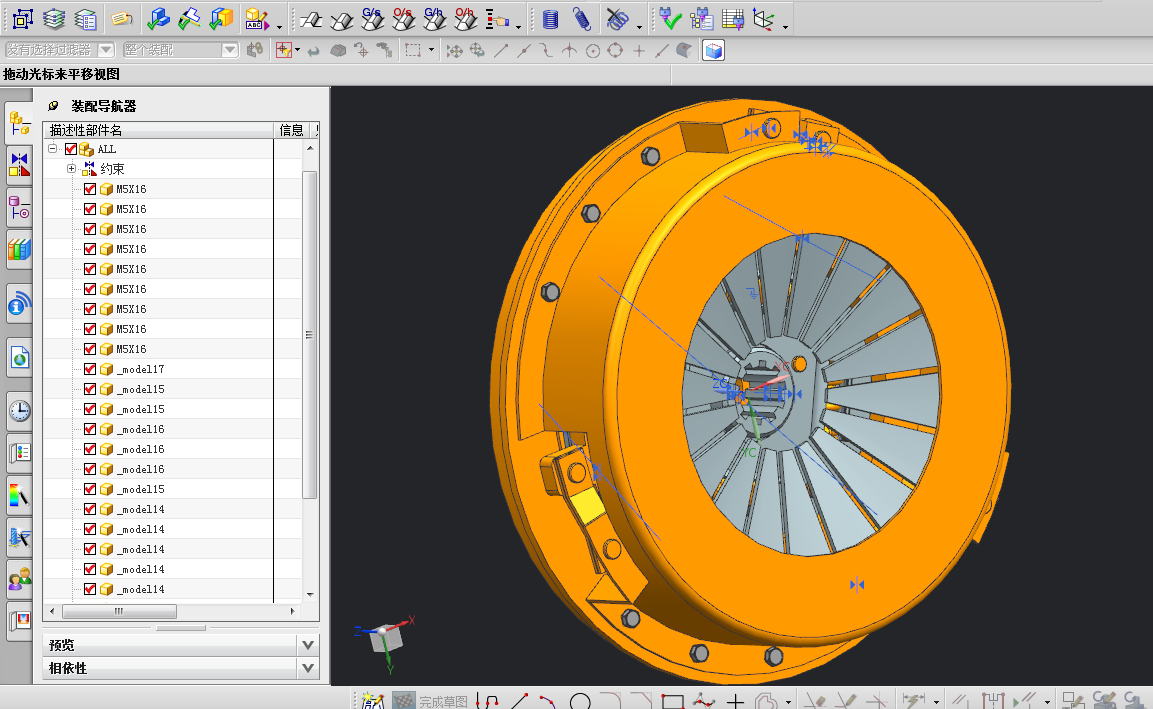
Task: Open the Assembly Navigator sidebar tab
Action: click(x=19, y=123)
